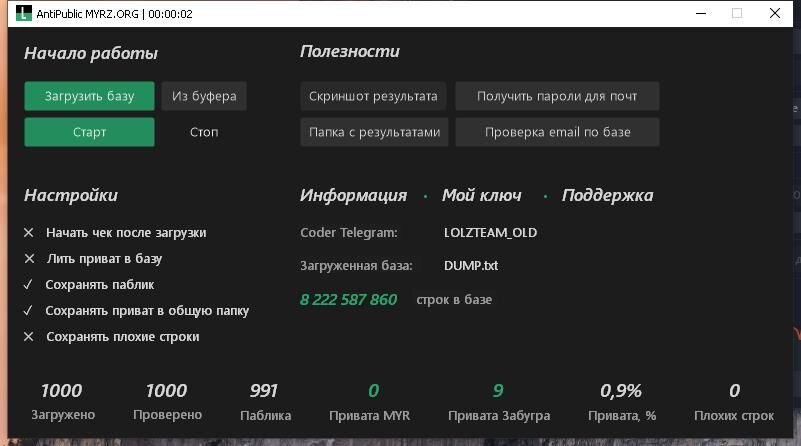
Task: Click Получить пароли для почт
Action: (x=557, y=96)
